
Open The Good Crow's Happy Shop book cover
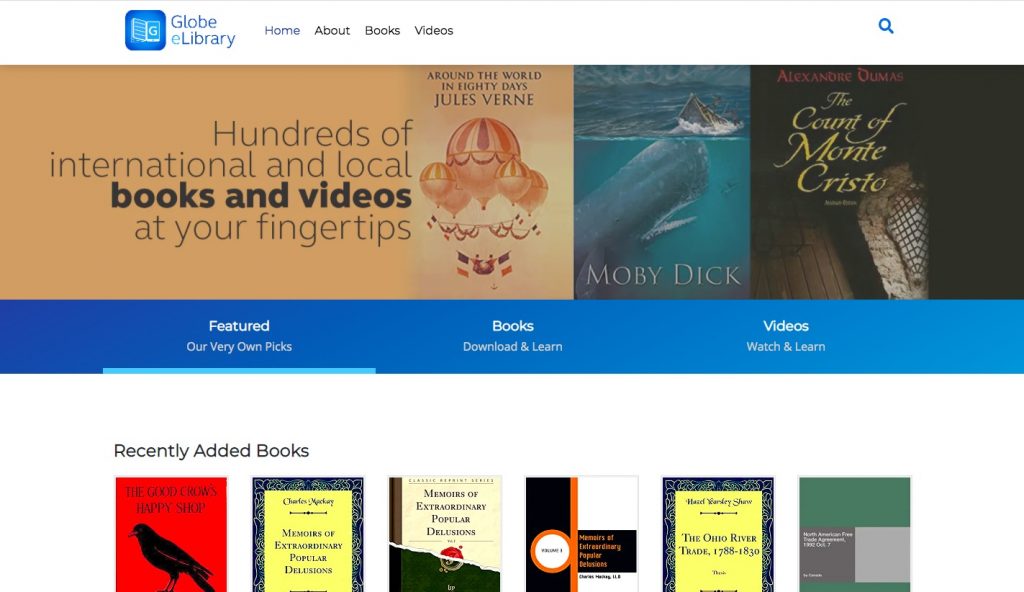click(x=171, y=534)
